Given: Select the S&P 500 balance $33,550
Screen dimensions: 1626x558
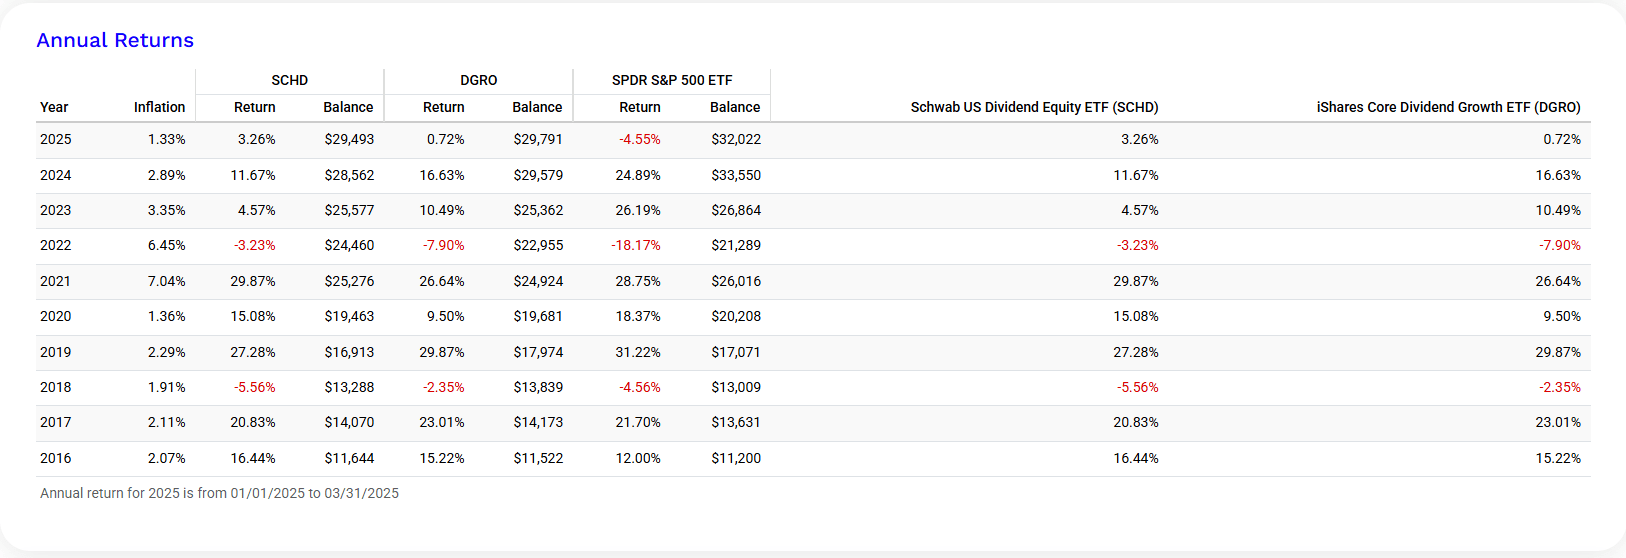Looking at the screenshot, I should click(736, 175).
